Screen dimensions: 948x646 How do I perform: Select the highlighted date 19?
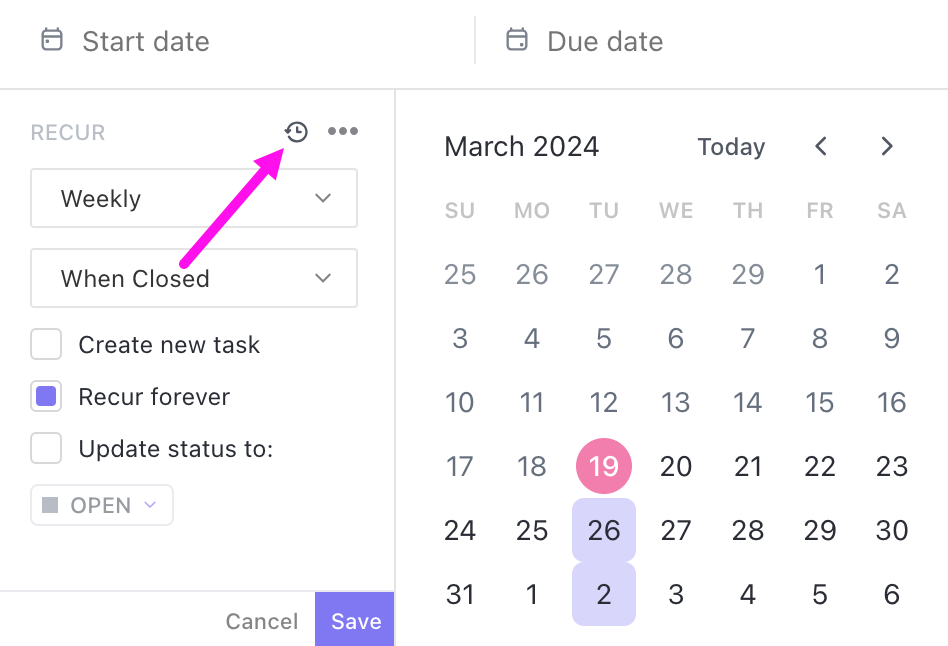click(604, 466)
